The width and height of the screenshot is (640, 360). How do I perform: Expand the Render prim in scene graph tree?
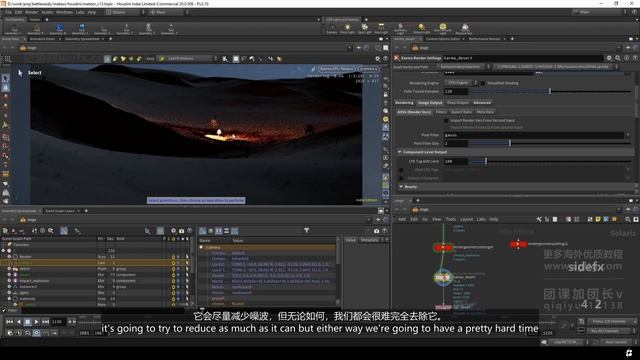click(9, 257)
